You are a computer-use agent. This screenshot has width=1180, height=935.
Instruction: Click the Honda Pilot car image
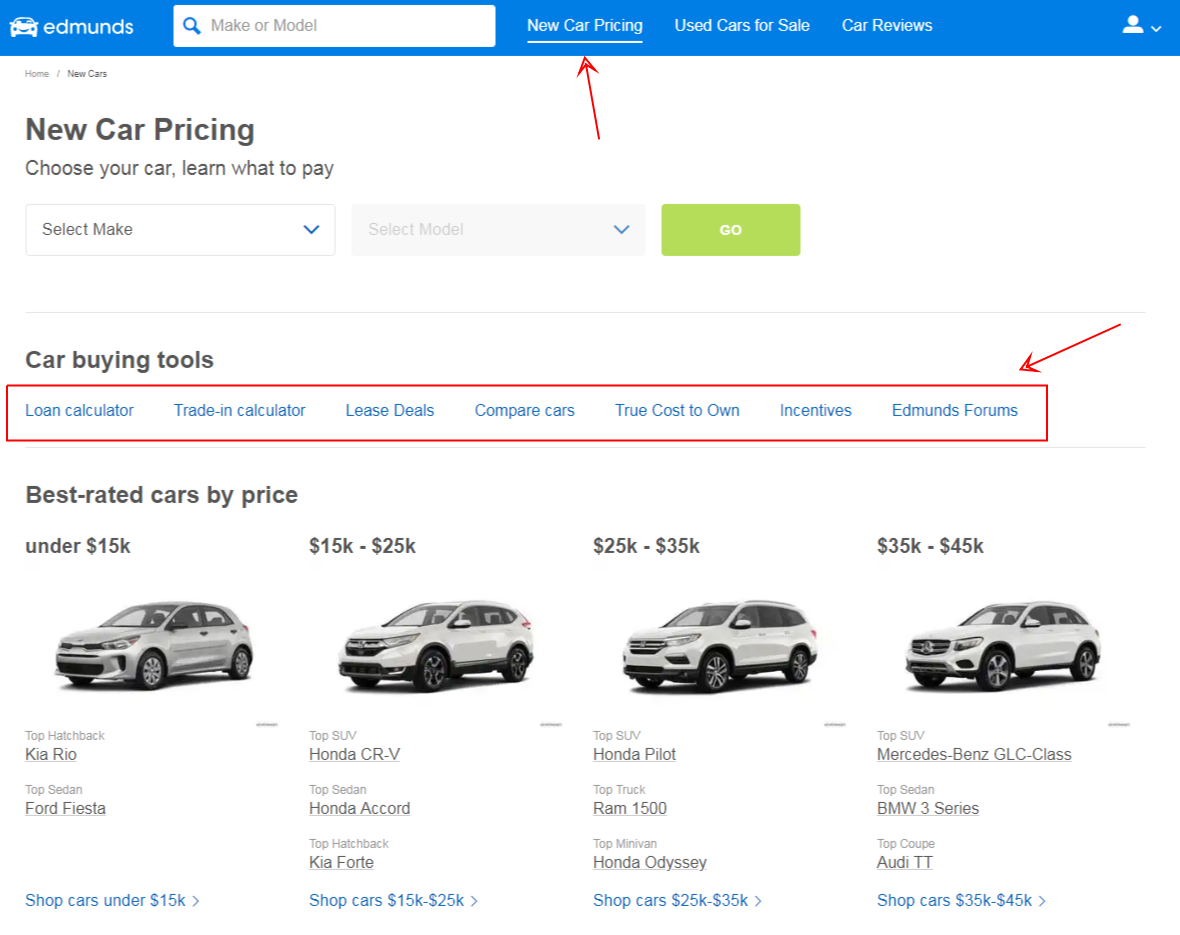(x=721, y=645)
